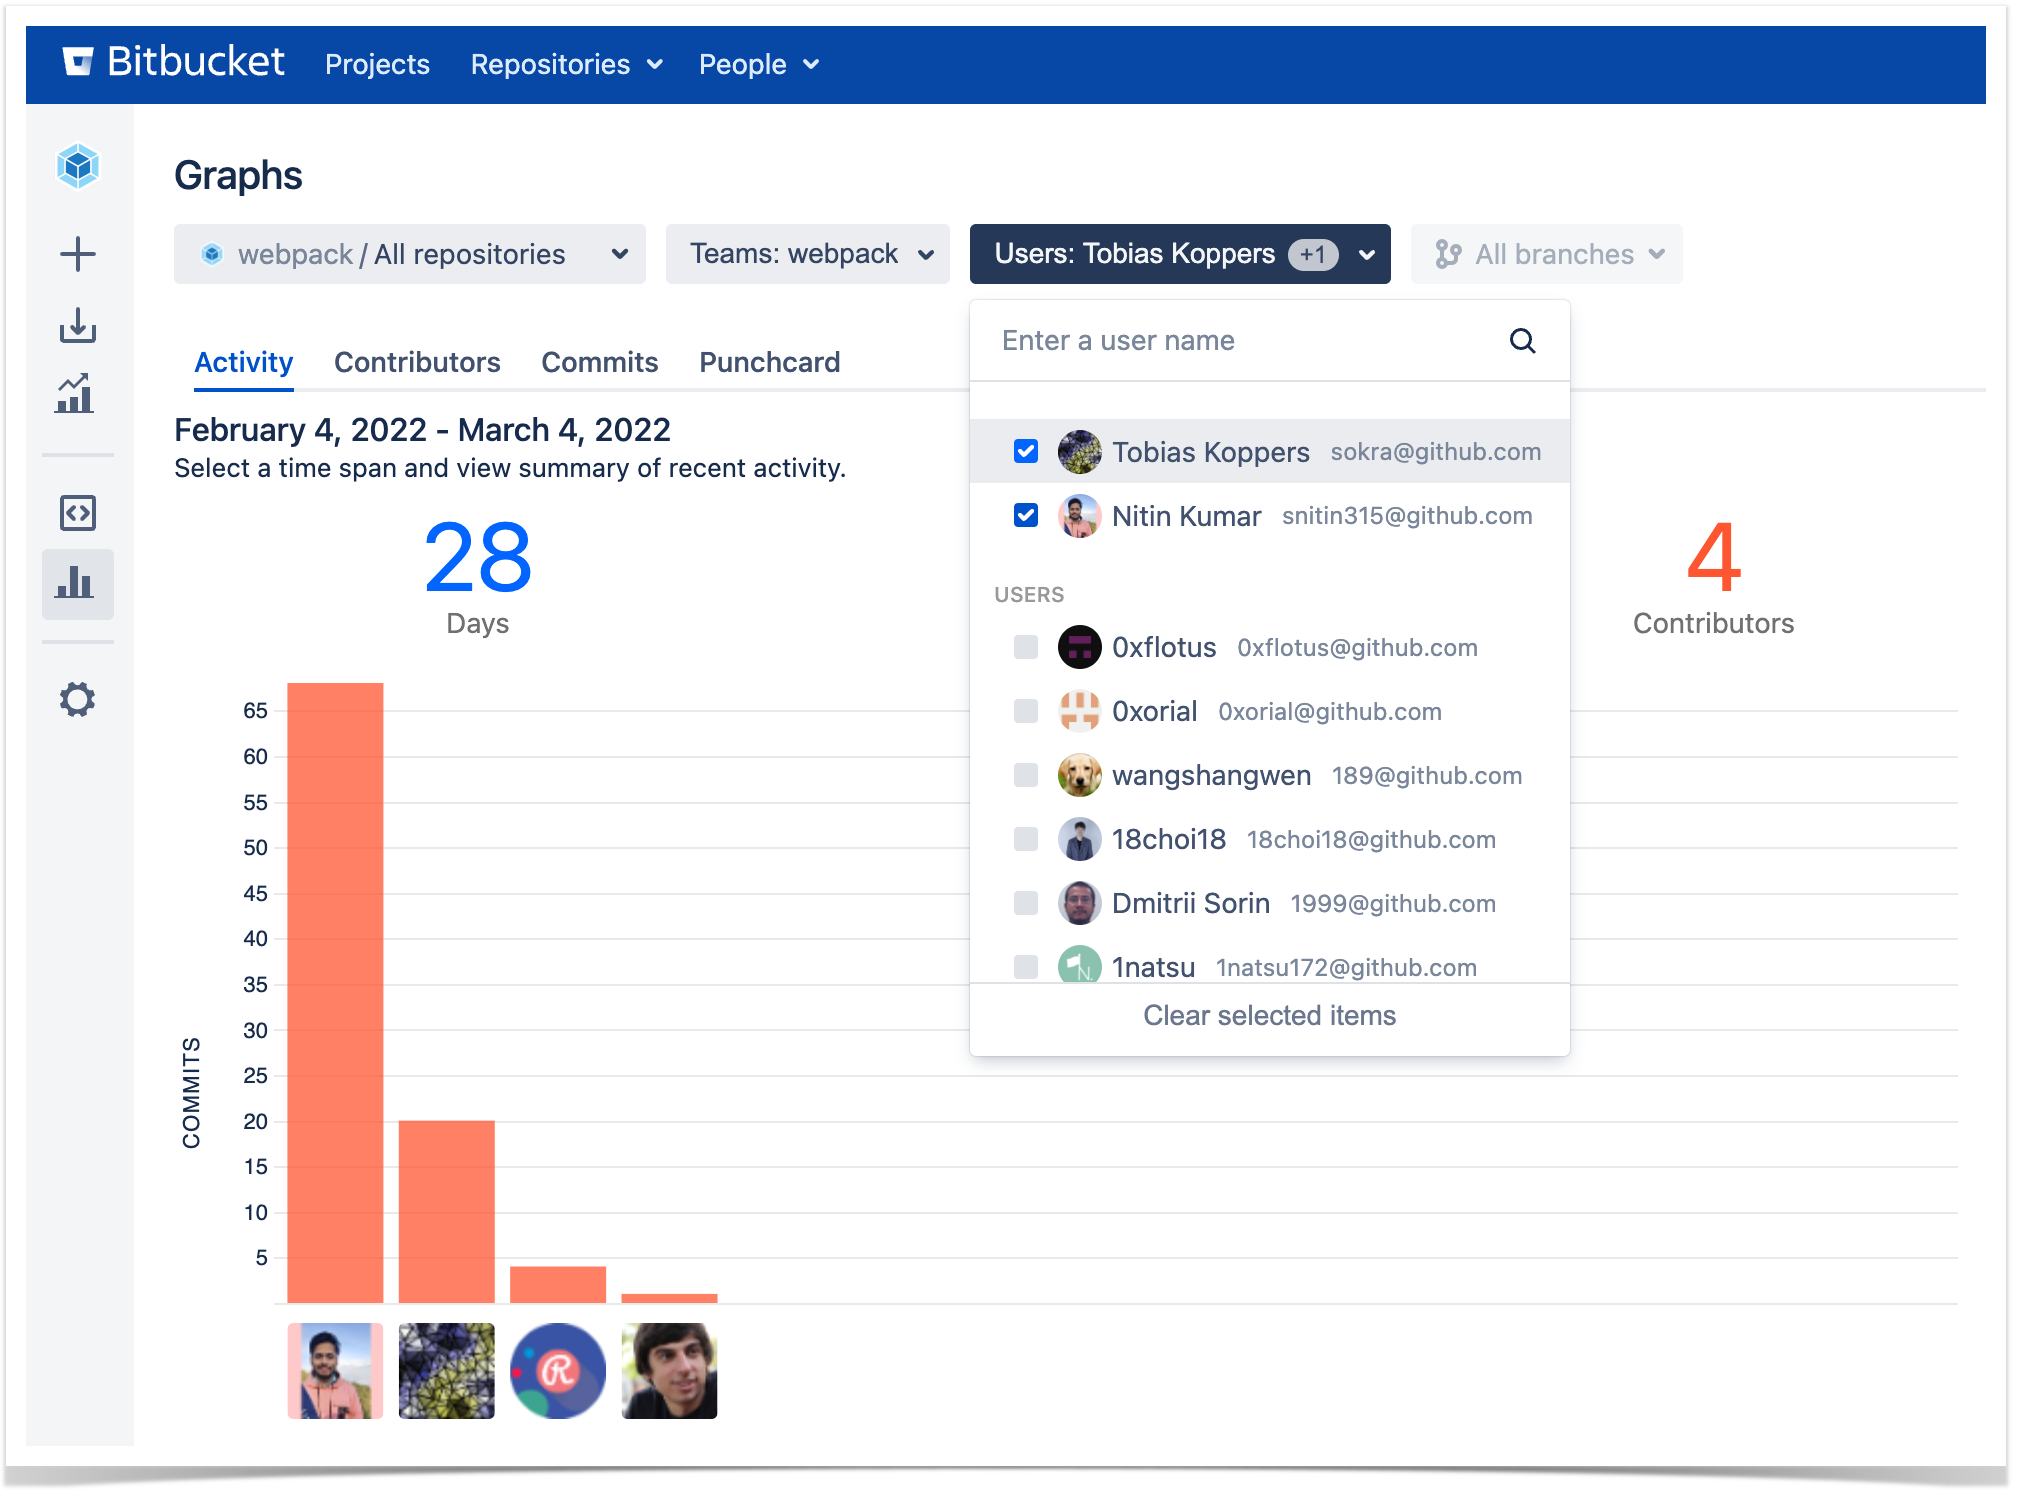This screenshot has height=1495, width=2020.
Task: Click the branch icon beside All branches
Action: point(1448,254)
